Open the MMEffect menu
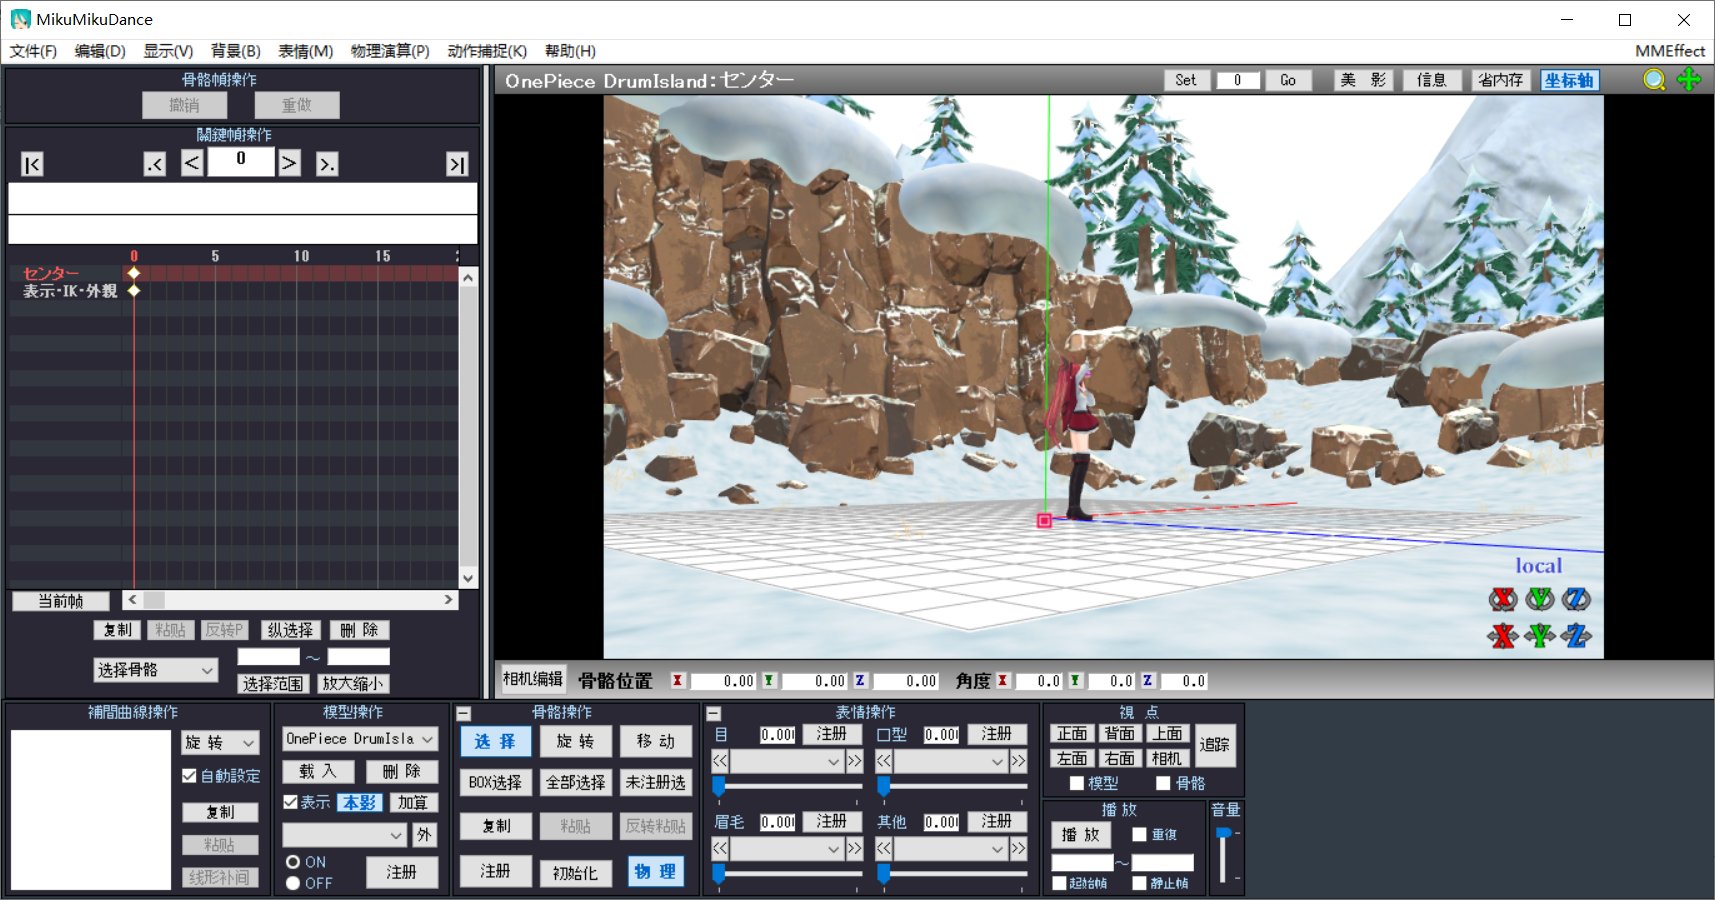The image size is (1715, 900). 1670,51
